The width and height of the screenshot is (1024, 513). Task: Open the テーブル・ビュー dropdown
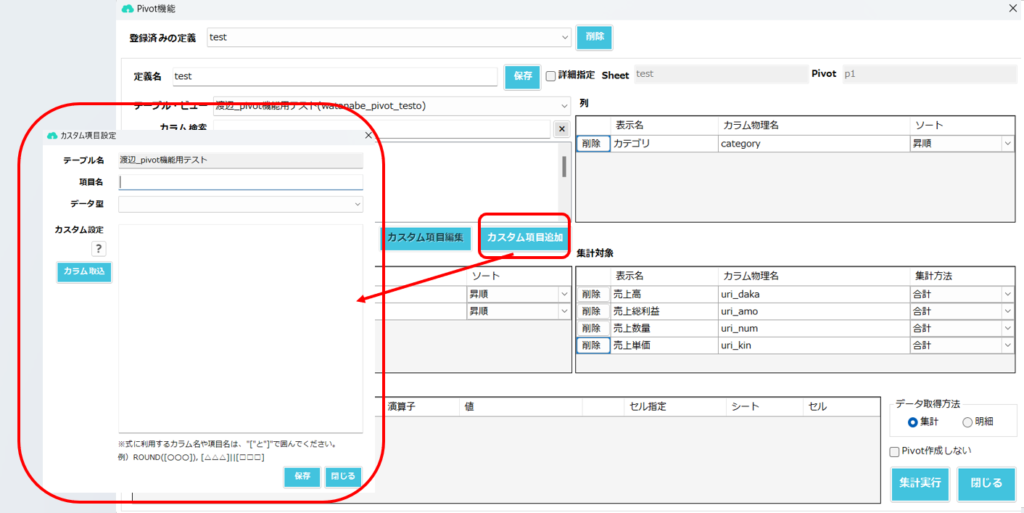coord(564,106)
